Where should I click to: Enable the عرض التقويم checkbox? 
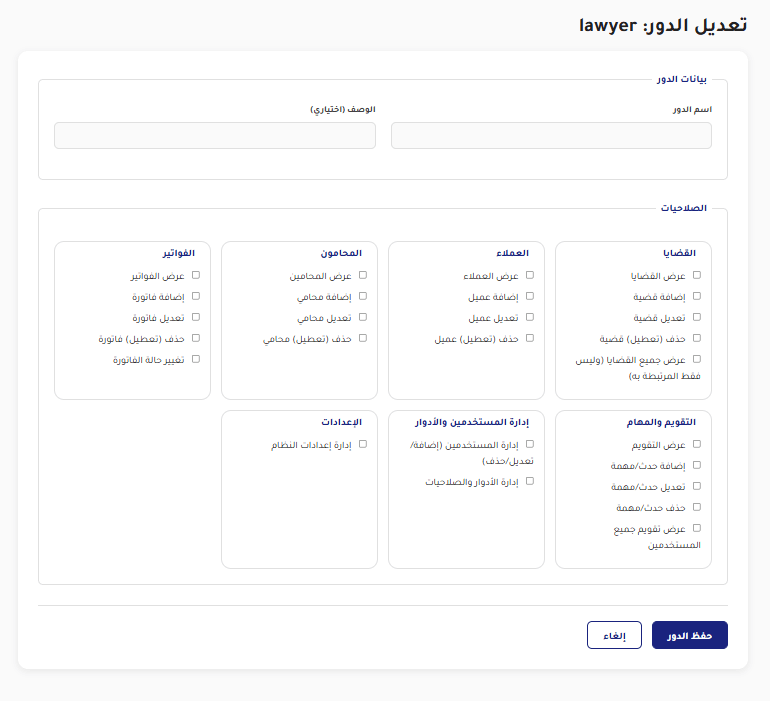tap(697, 444)
